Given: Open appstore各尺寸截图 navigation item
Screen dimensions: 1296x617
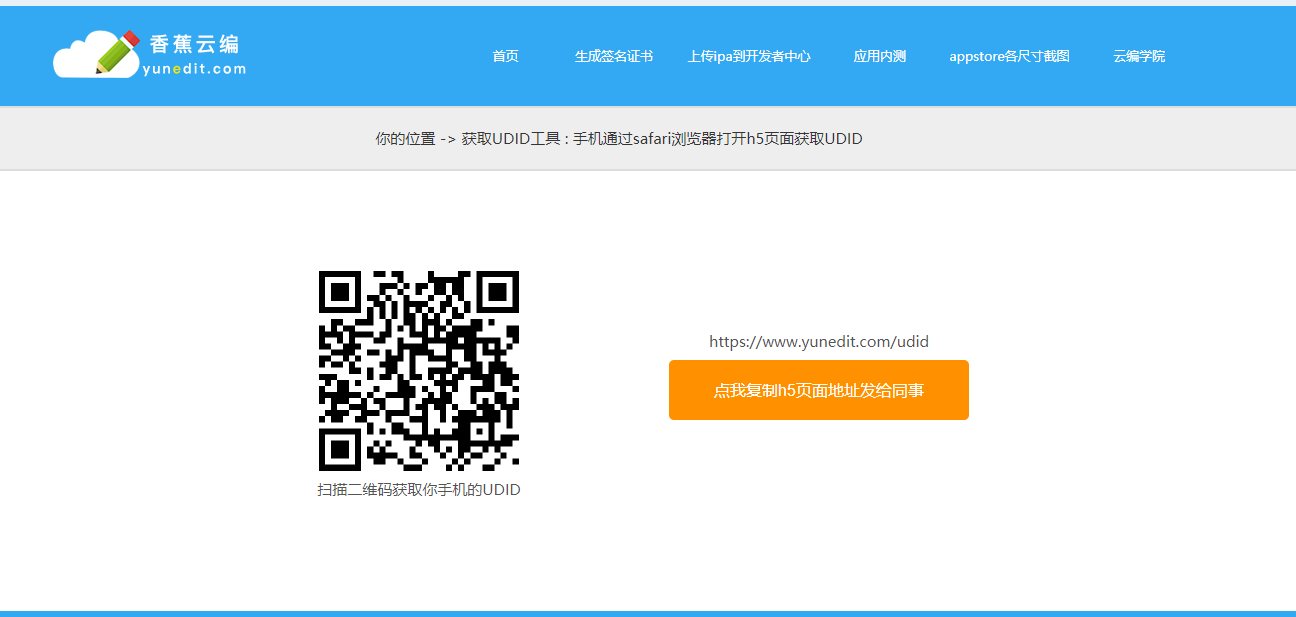Looking at the screenshot, I should tap(1009, 56).
